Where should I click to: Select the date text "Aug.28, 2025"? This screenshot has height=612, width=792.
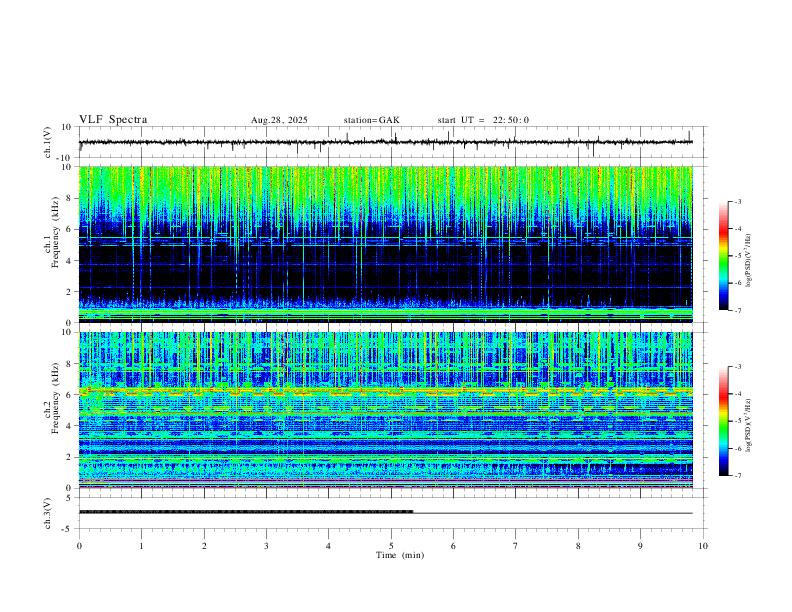(x=279, y=120)
